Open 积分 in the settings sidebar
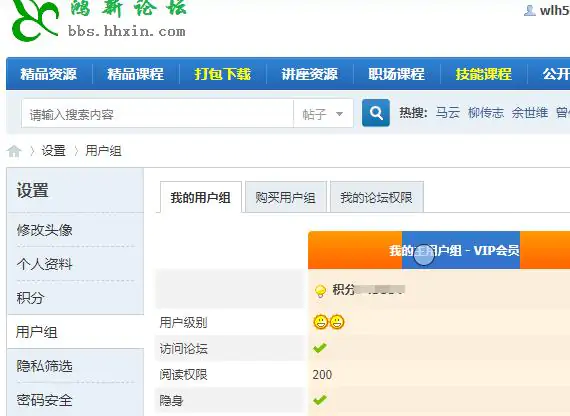Viewport: 570px width, 416px height. click(x=30, y=298)
